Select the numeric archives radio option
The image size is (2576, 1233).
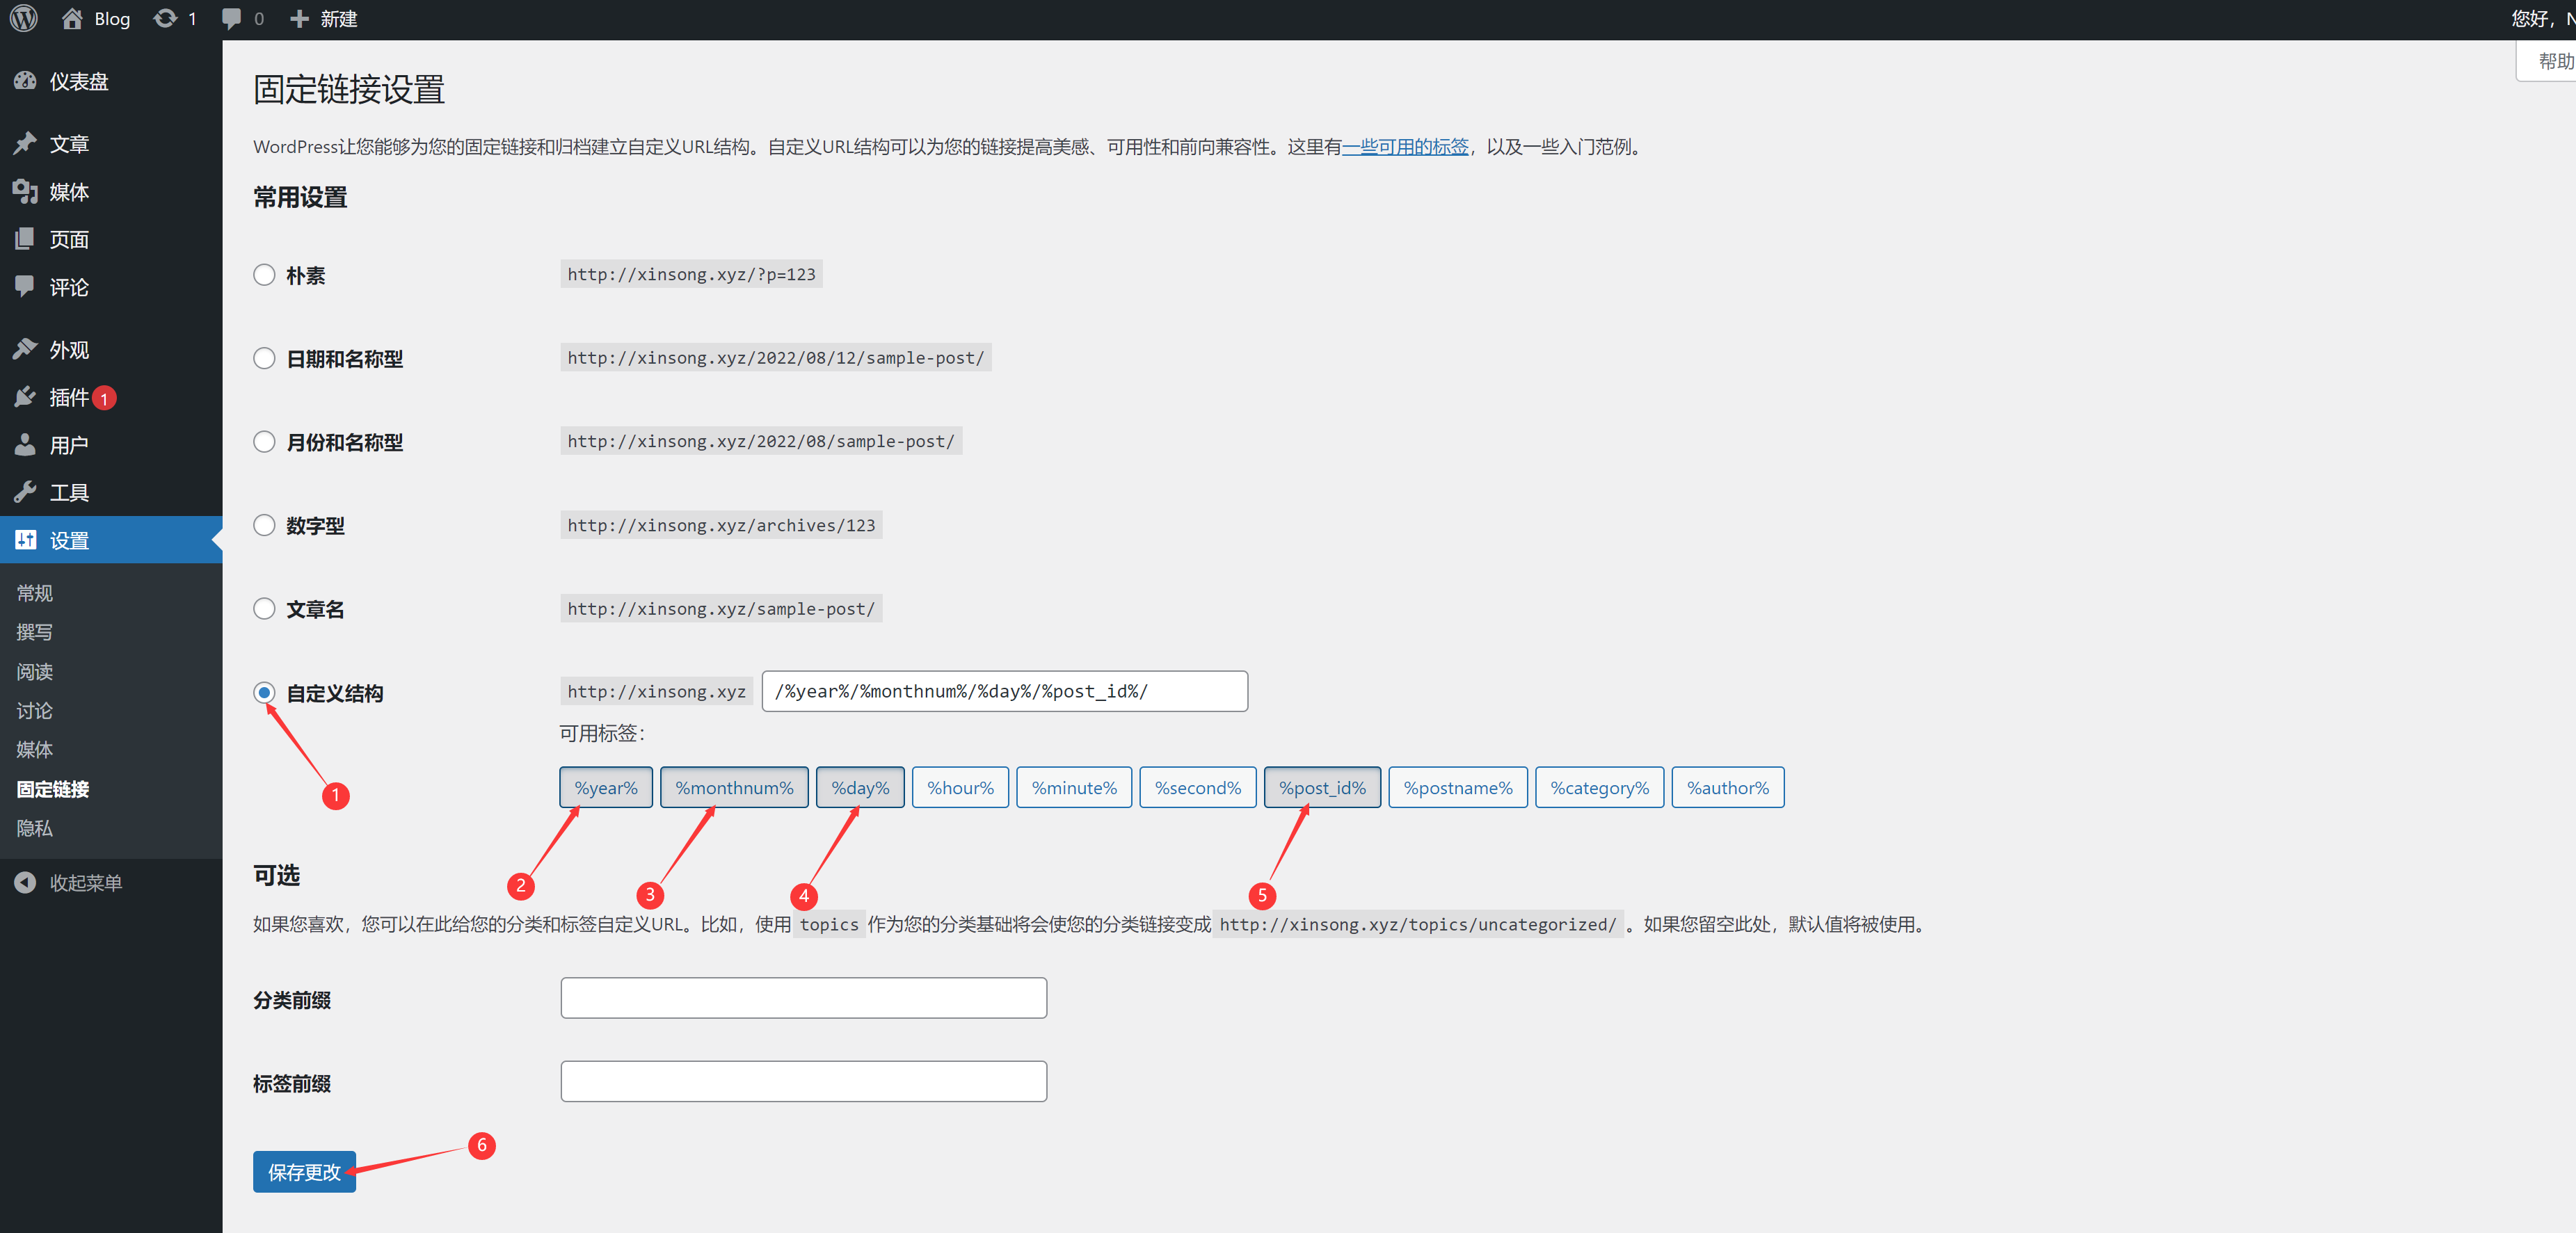[264, 525]
